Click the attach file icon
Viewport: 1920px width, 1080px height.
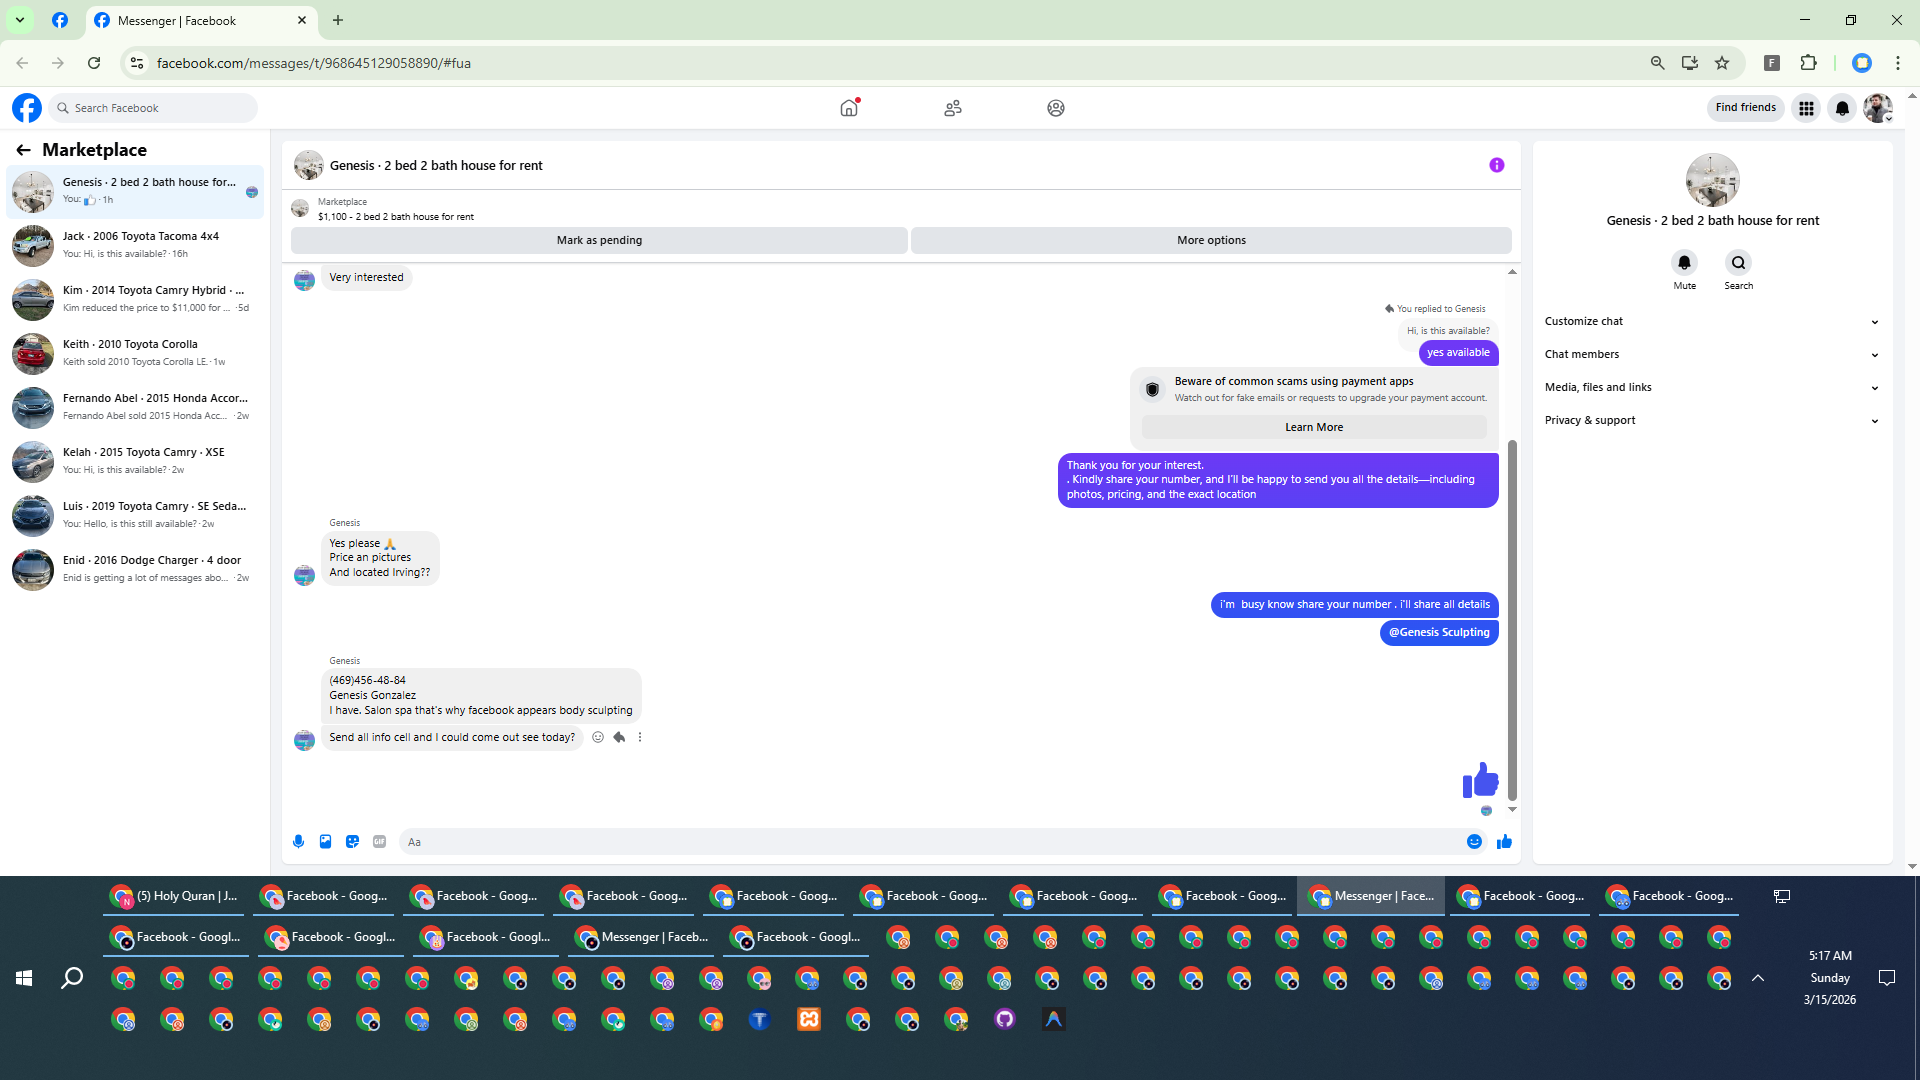pos(325,842)
